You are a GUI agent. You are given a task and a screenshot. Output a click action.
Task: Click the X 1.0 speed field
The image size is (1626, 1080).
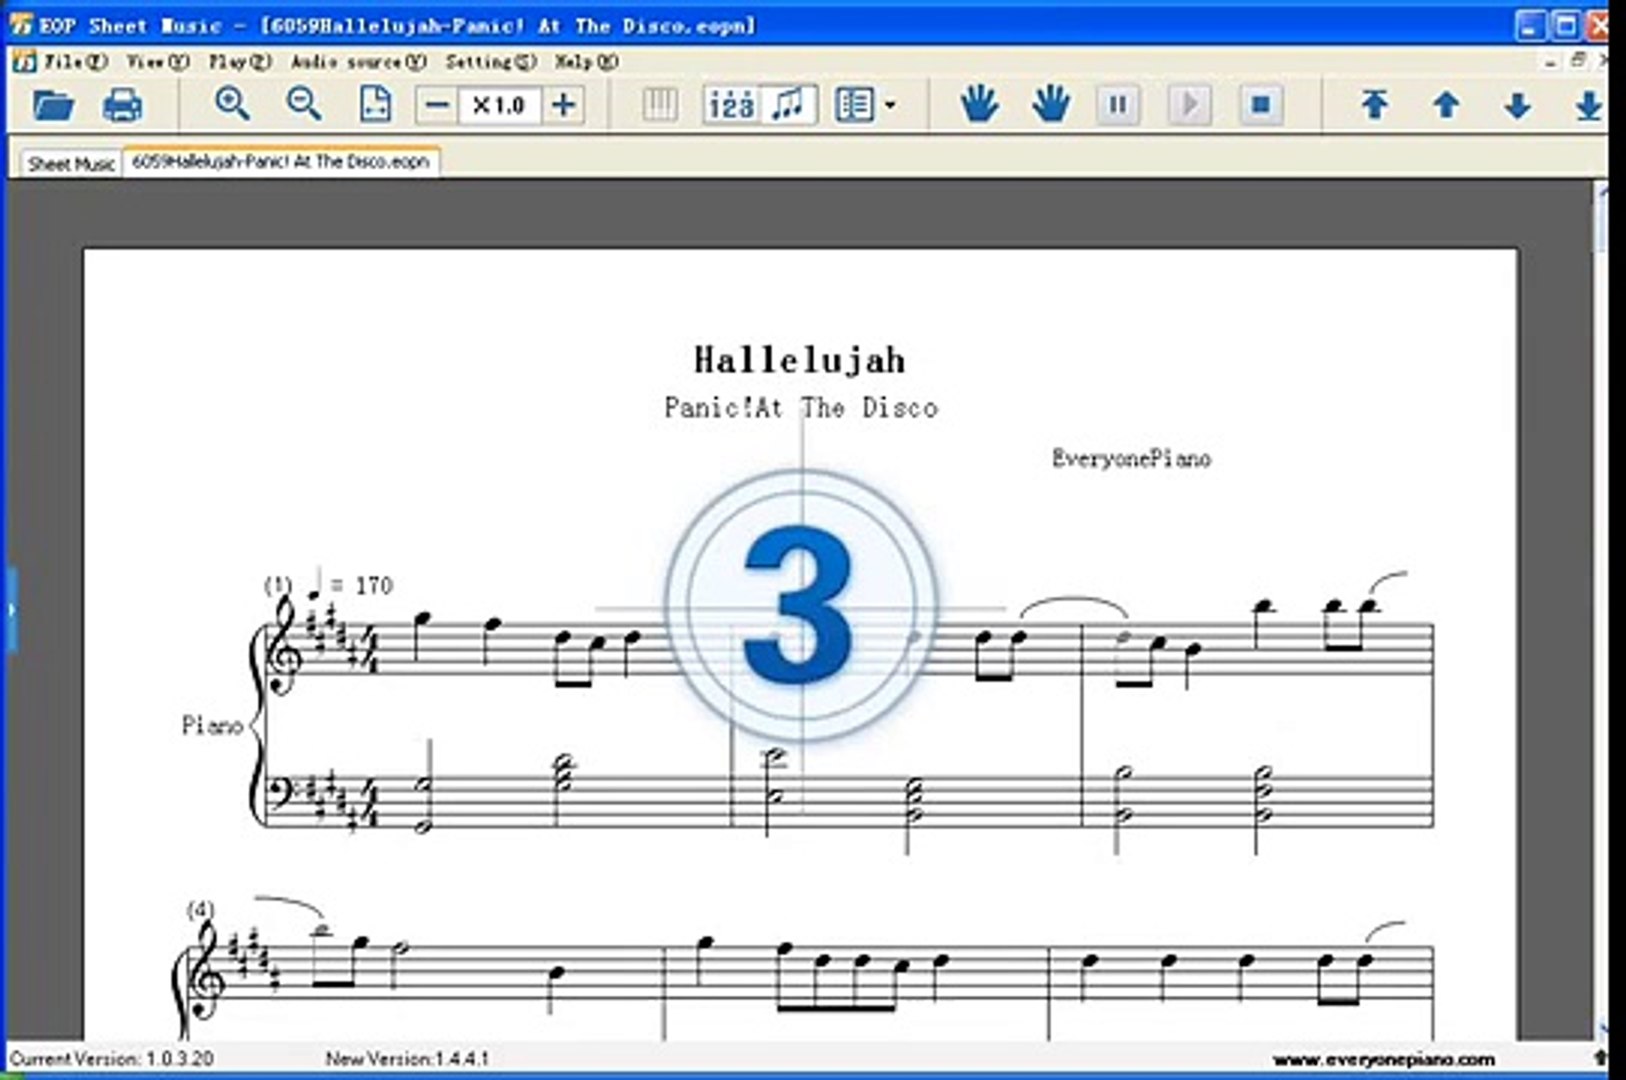(499, 105)
